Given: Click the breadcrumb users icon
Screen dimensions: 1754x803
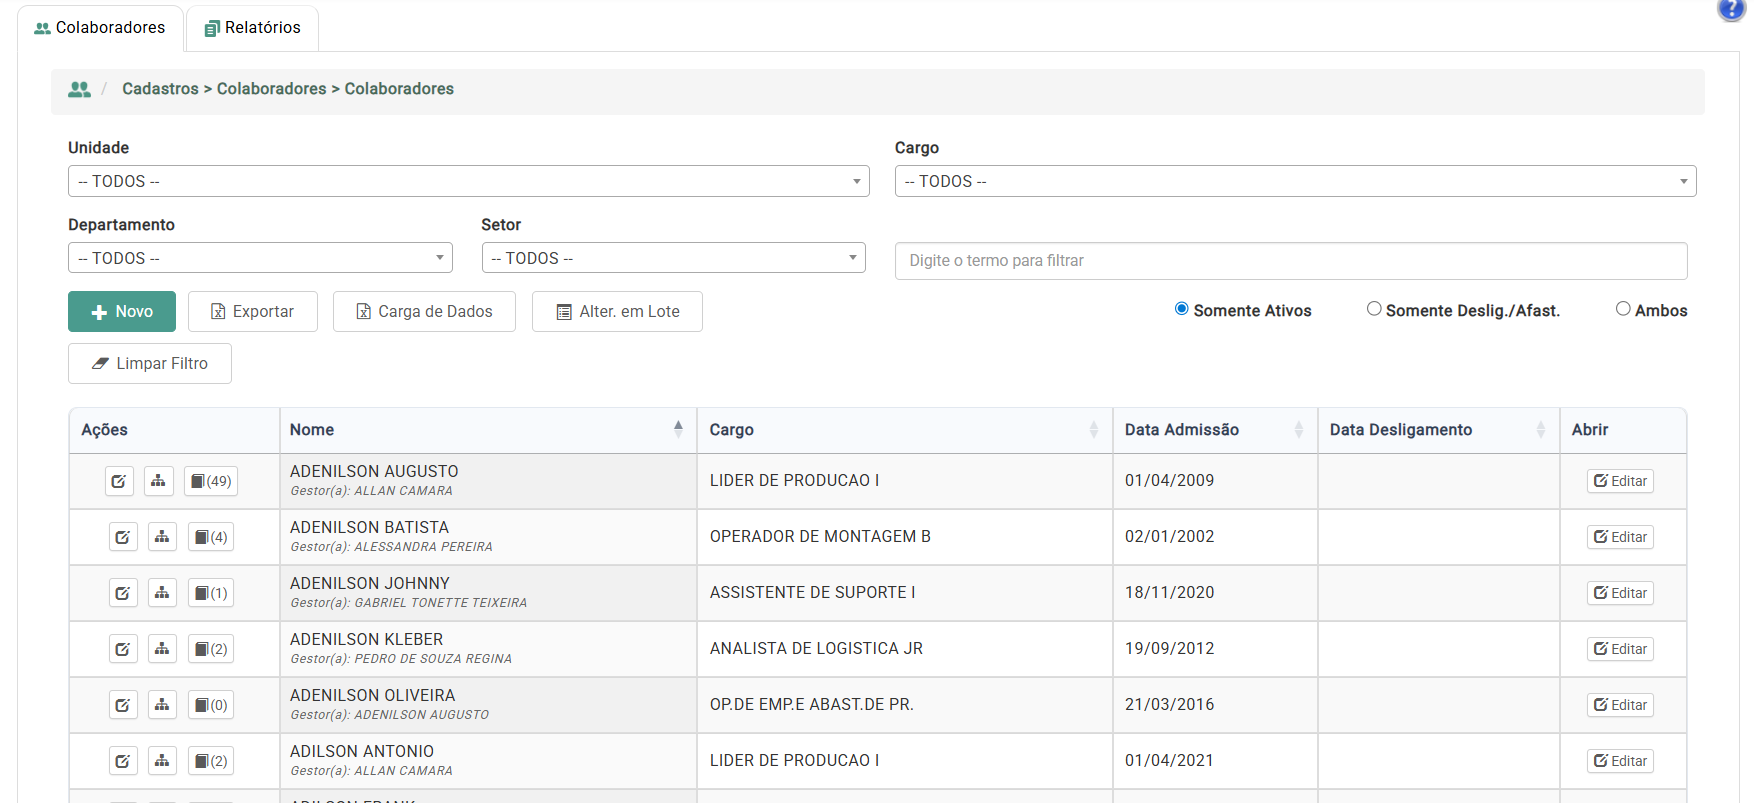Looking at the screenshot, I should [79, 89].
